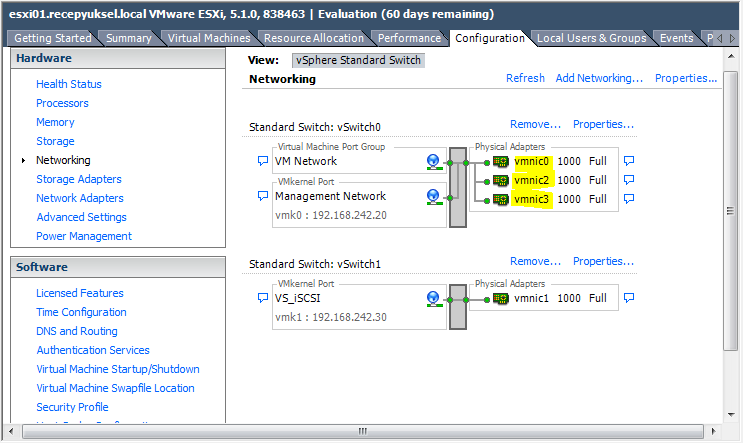
Task: Click the vertical scrollbar up arrow
Action: point(731,56)
